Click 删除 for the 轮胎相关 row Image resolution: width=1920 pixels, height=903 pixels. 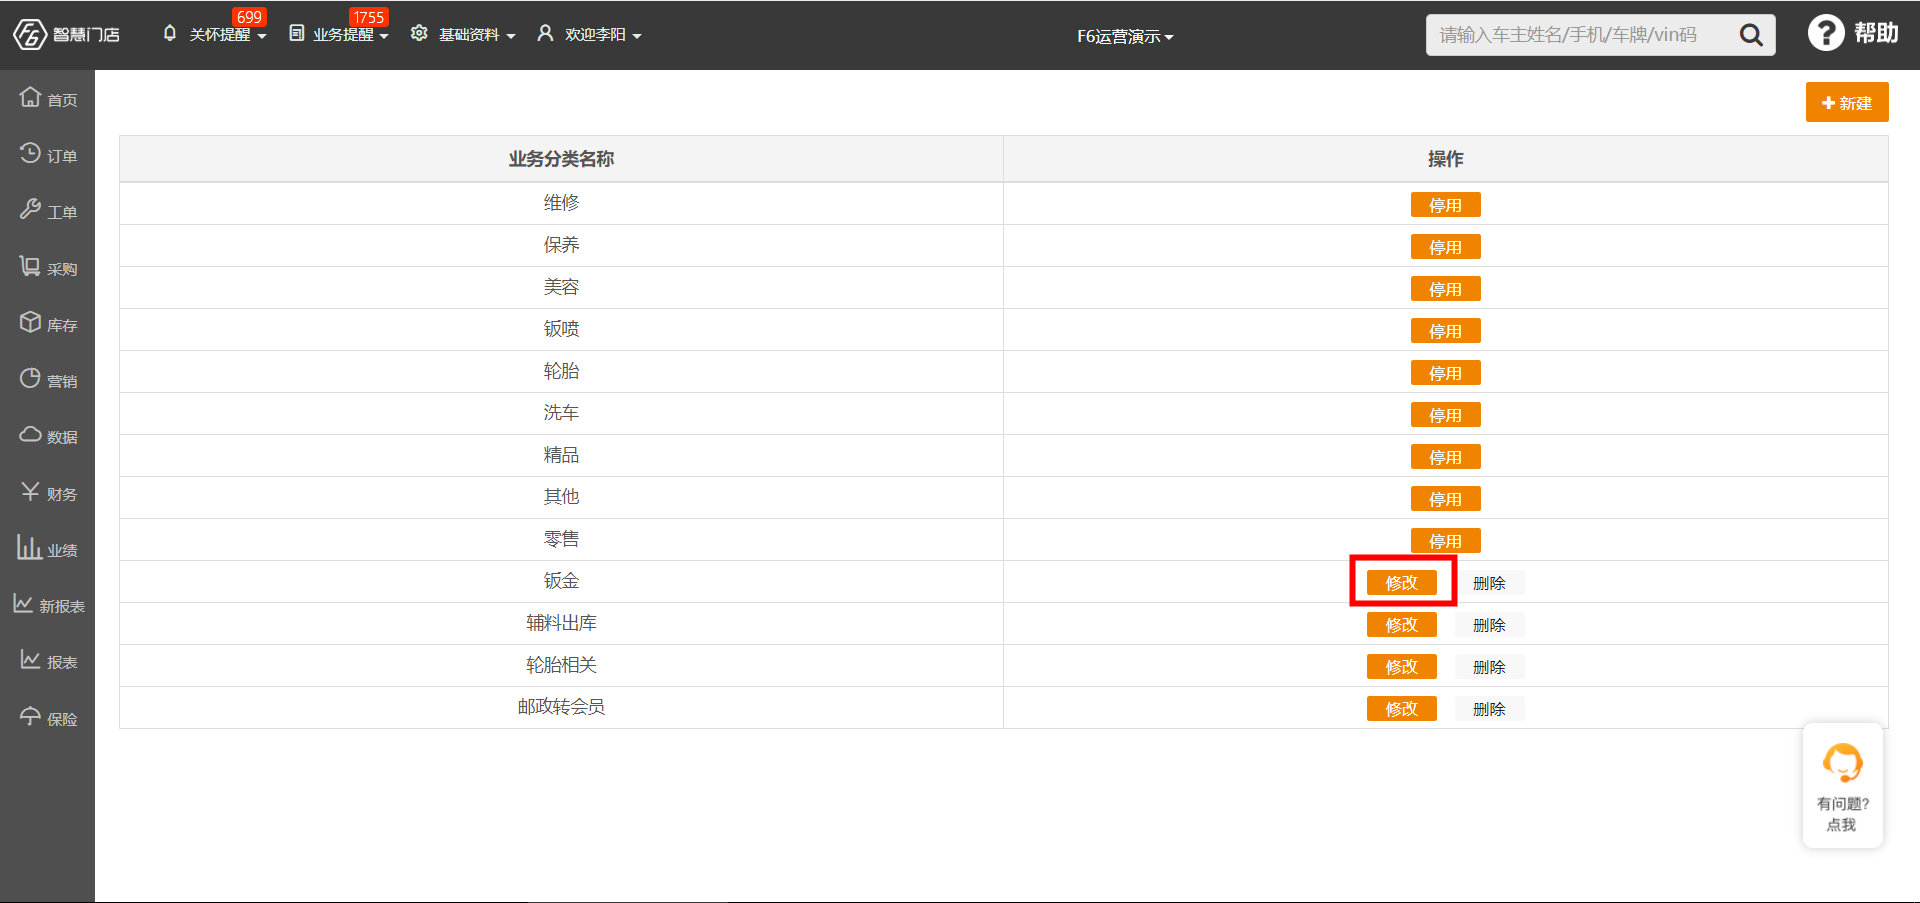[x=1489, y=667]
